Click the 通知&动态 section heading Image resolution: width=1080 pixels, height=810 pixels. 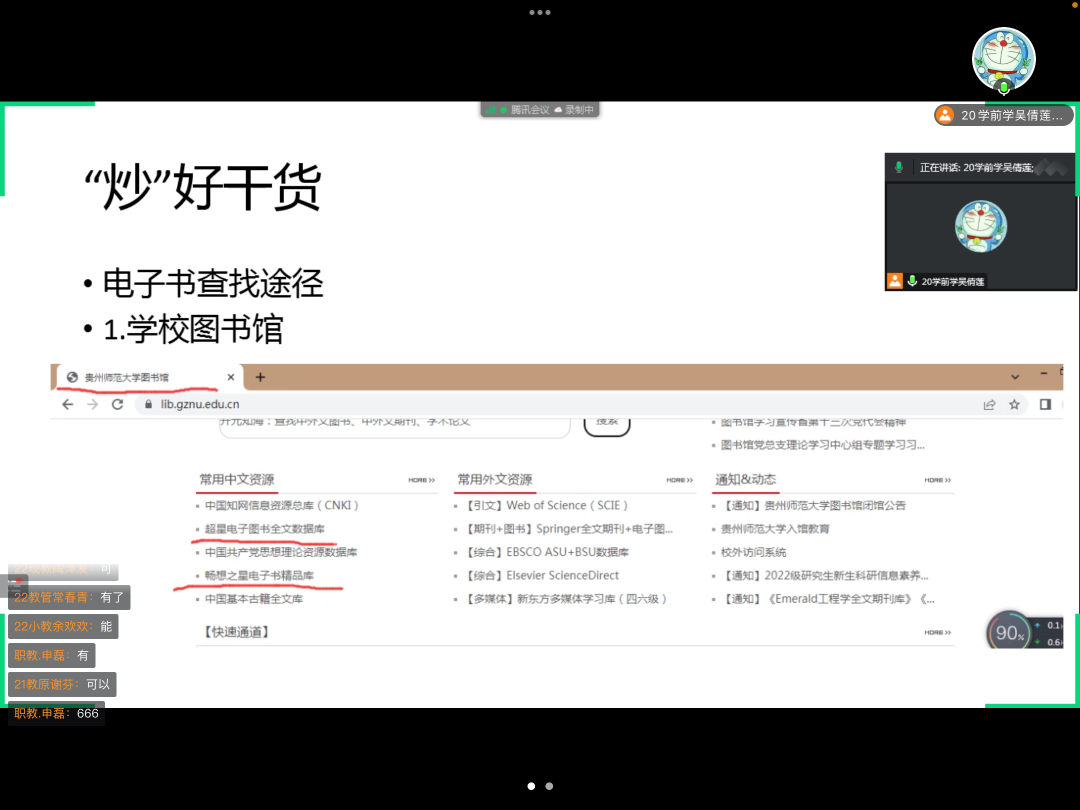(745, 480)
